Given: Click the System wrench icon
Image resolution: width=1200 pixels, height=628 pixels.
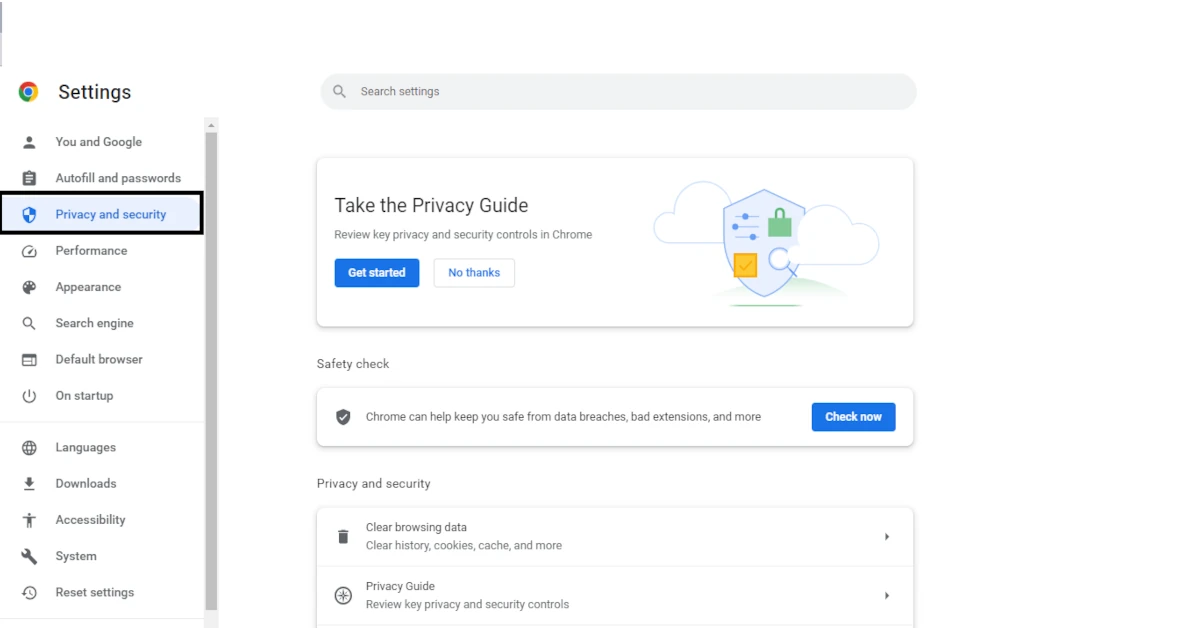Looking at the screenshot, I should tap(29, 556).
